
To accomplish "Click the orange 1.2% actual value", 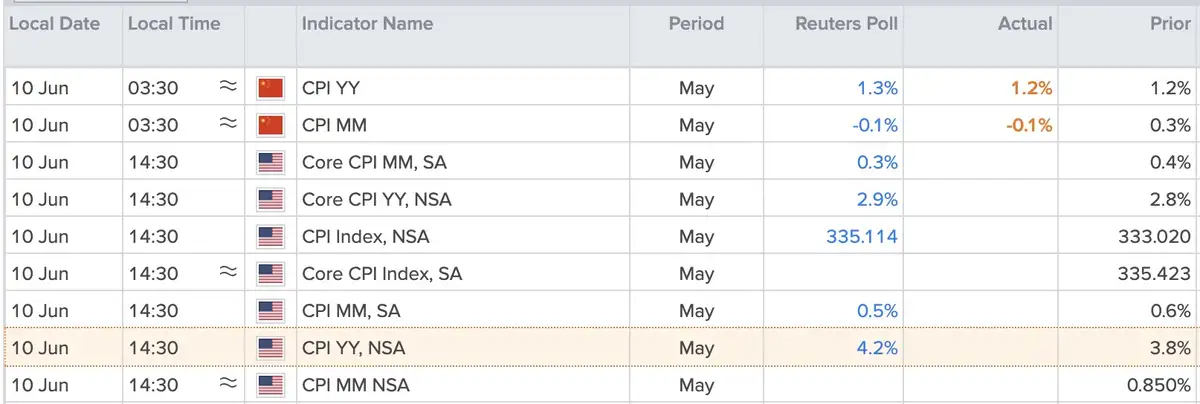I will [x=1031, y=88].
